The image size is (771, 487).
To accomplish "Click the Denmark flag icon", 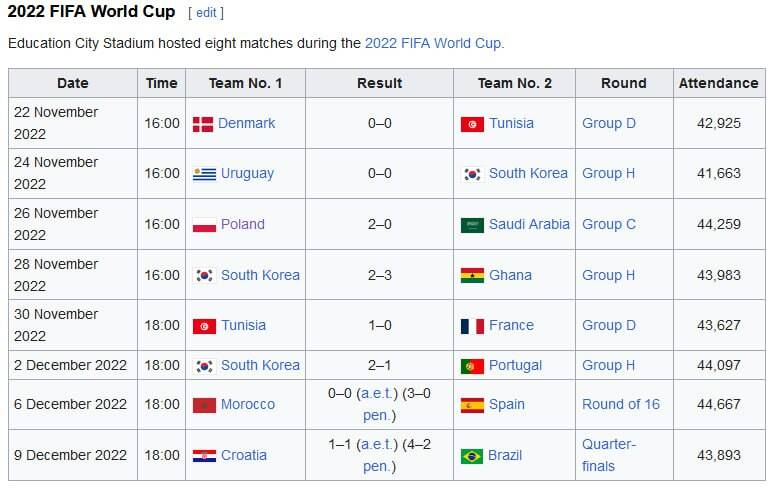I will [203, 124].
